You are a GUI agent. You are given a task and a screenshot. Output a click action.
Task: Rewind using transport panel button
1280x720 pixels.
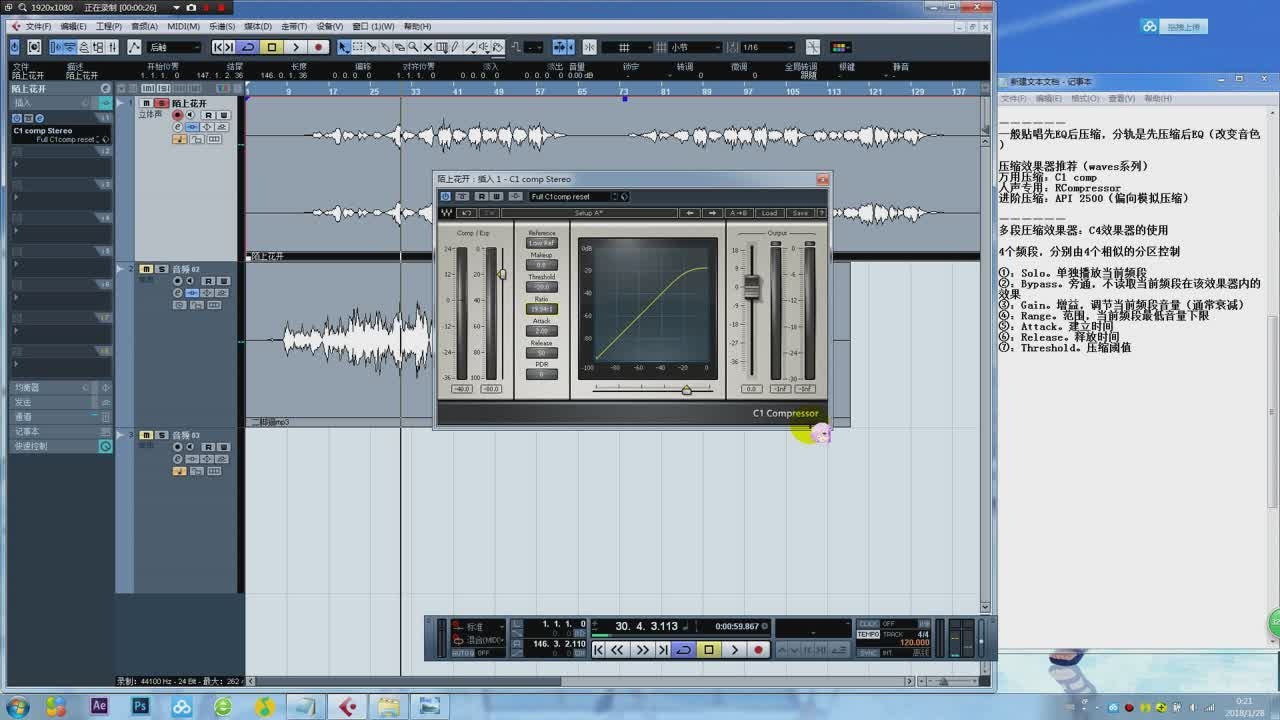pos(619,649)
